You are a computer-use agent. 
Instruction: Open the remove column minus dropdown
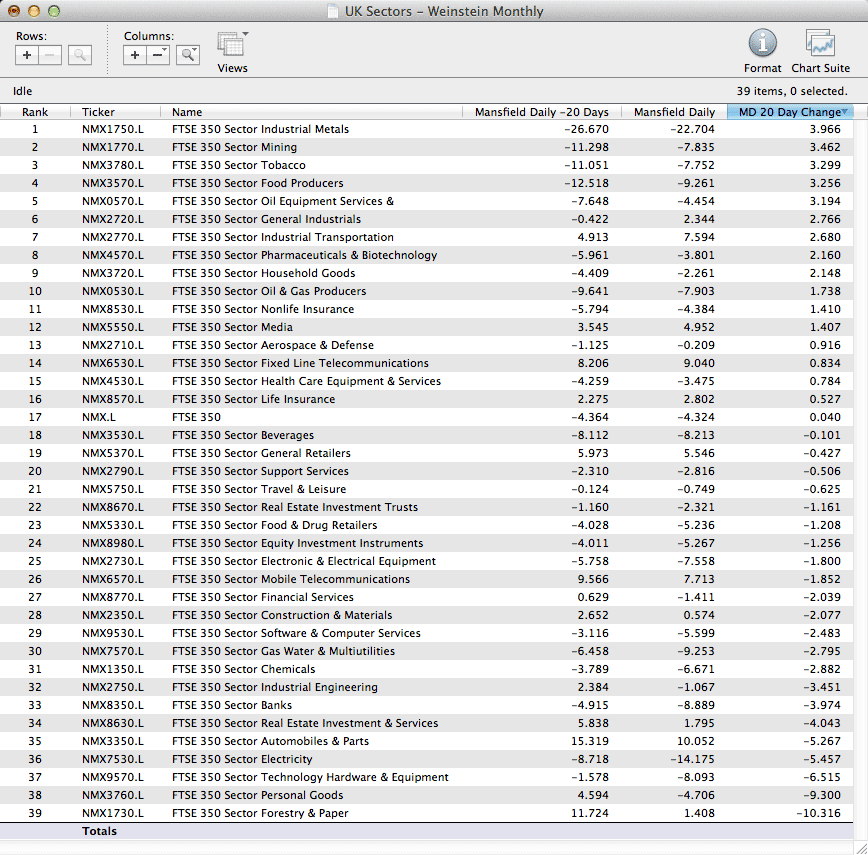coord(159,56)
